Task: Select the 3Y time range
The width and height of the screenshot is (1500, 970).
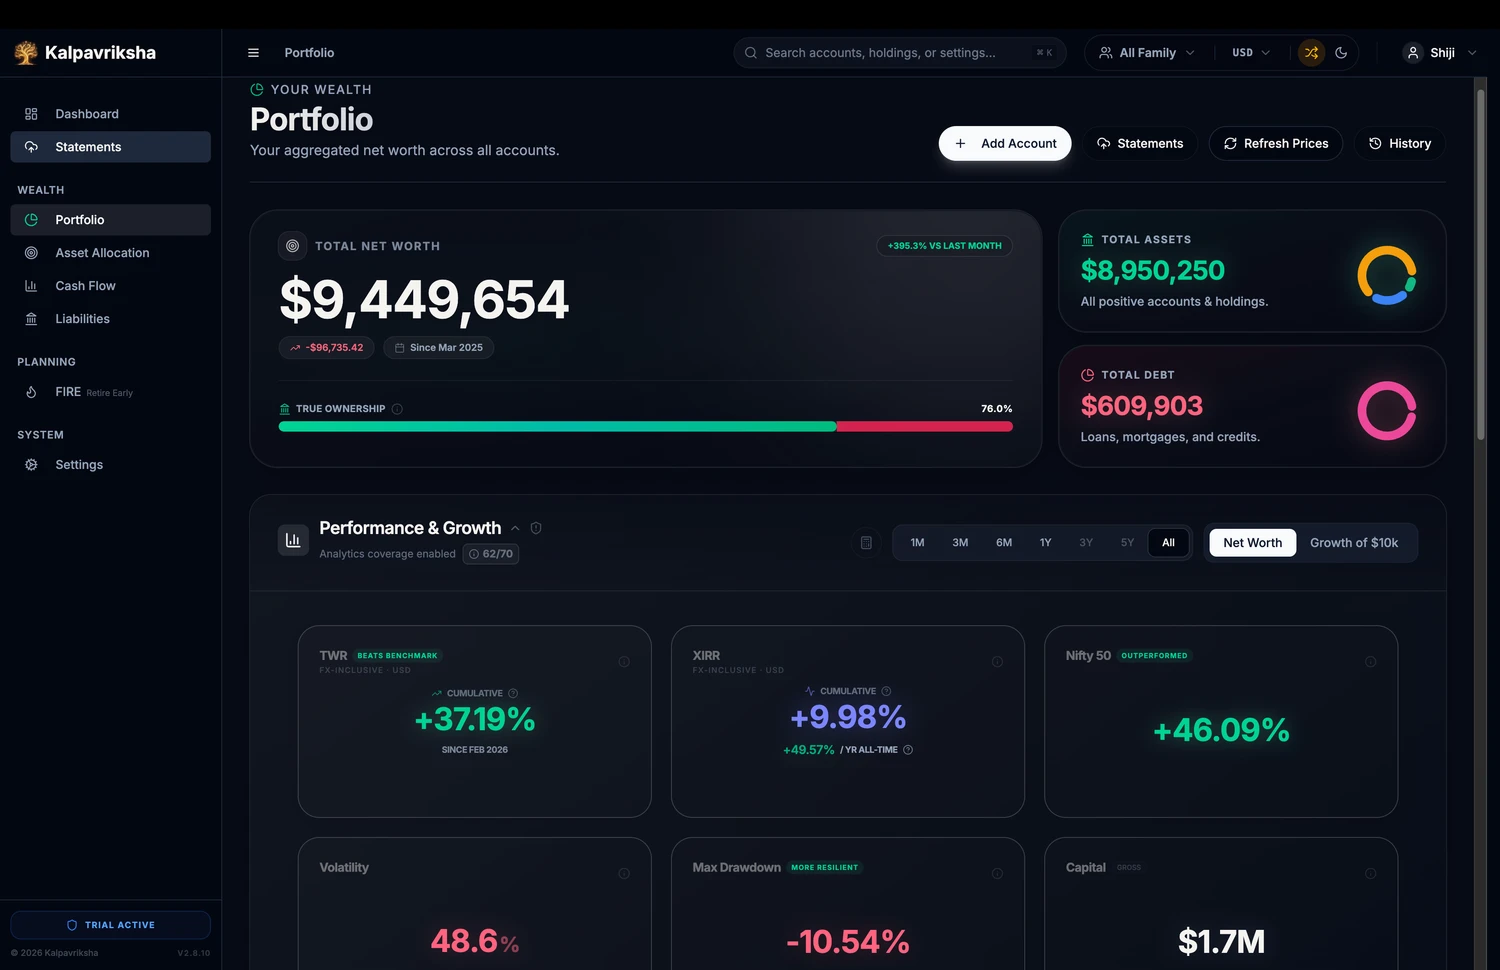Action: pyautogui.click(x=1086, y=543)
